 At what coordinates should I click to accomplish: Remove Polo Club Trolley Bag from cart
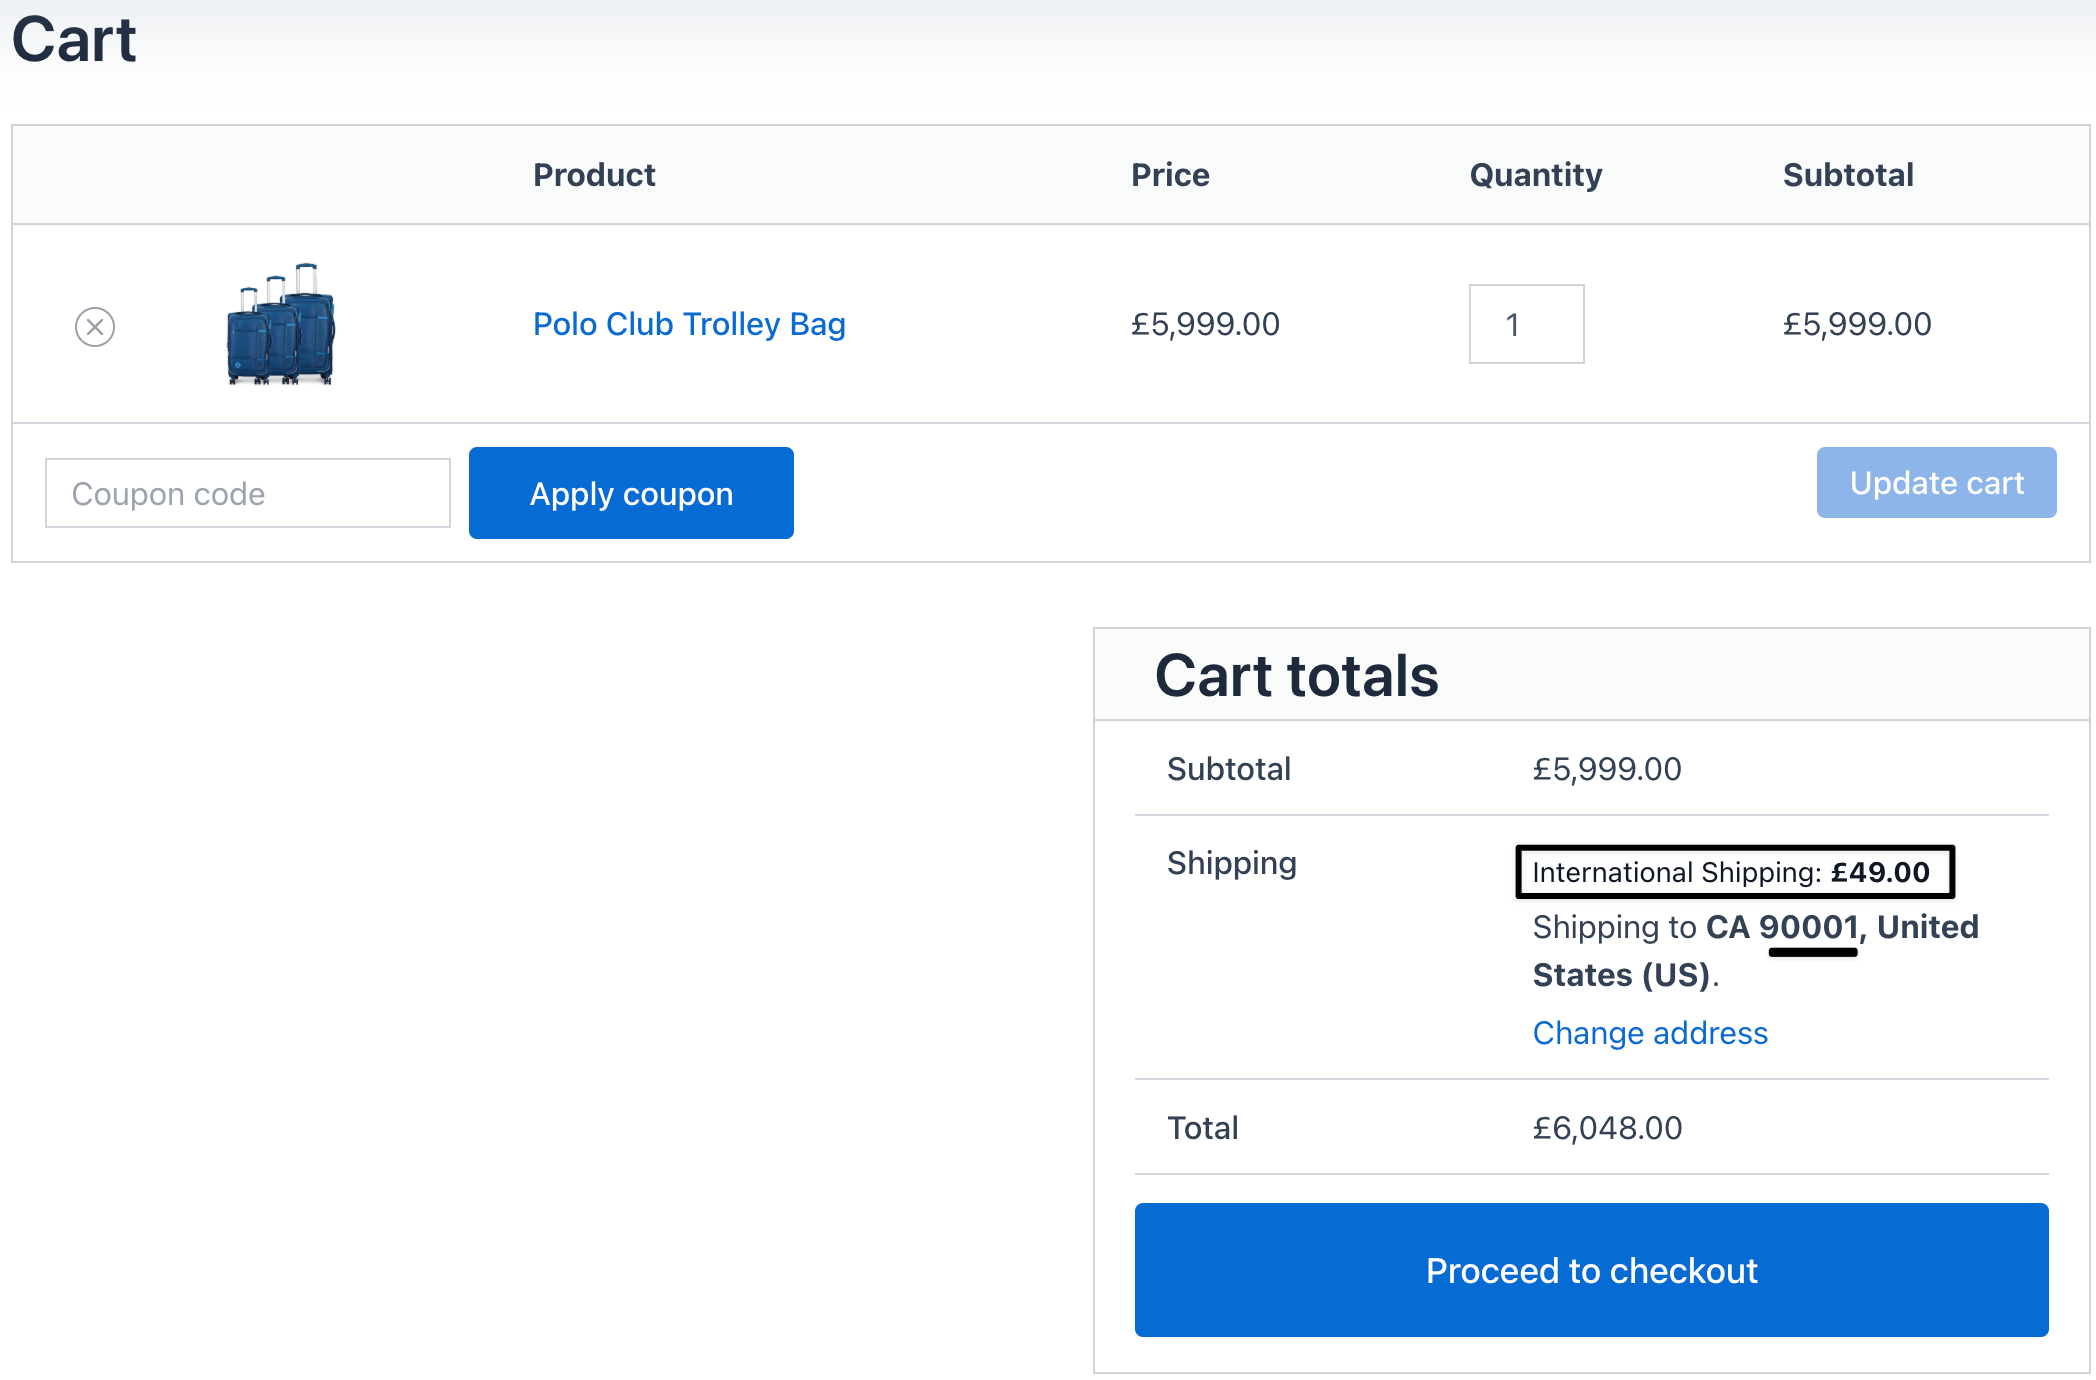click(95, 326)
